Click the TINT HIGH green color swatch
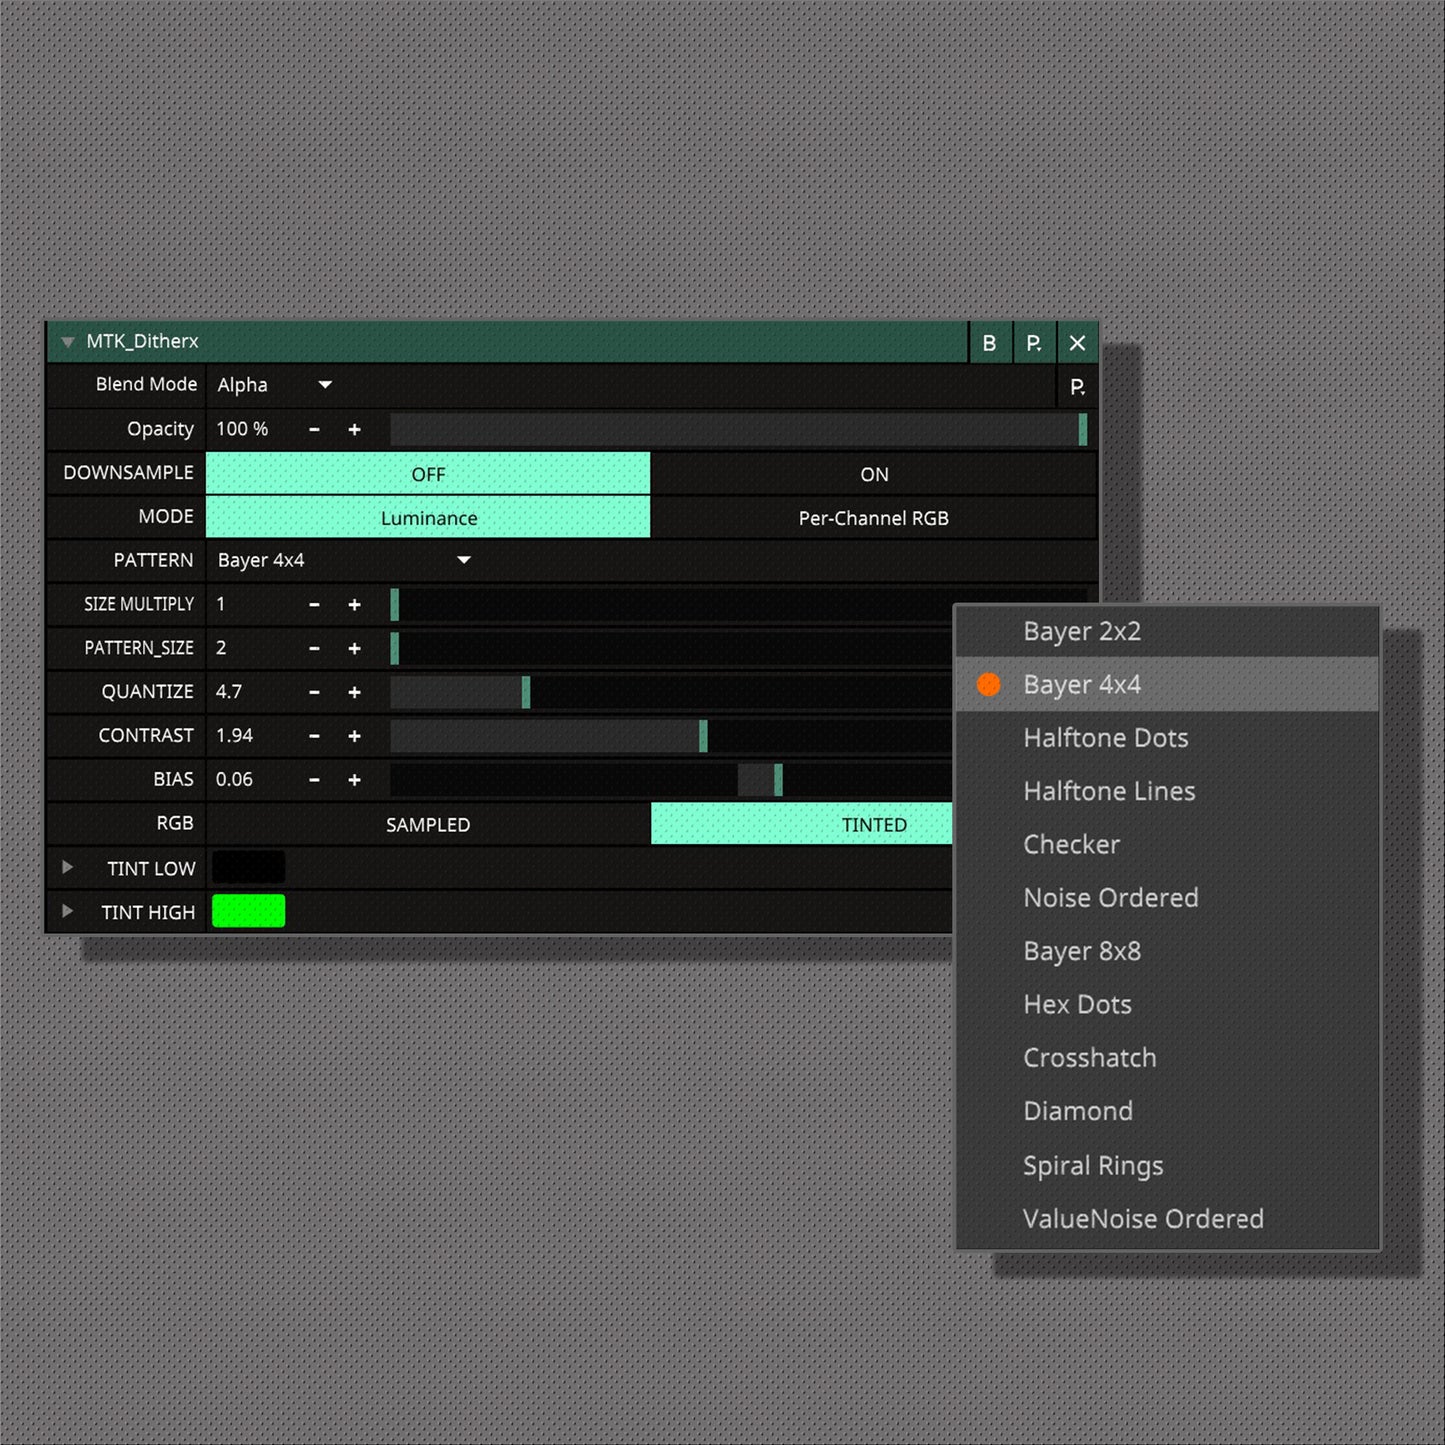This screenshot has height=1445, width=1445. 248,911
